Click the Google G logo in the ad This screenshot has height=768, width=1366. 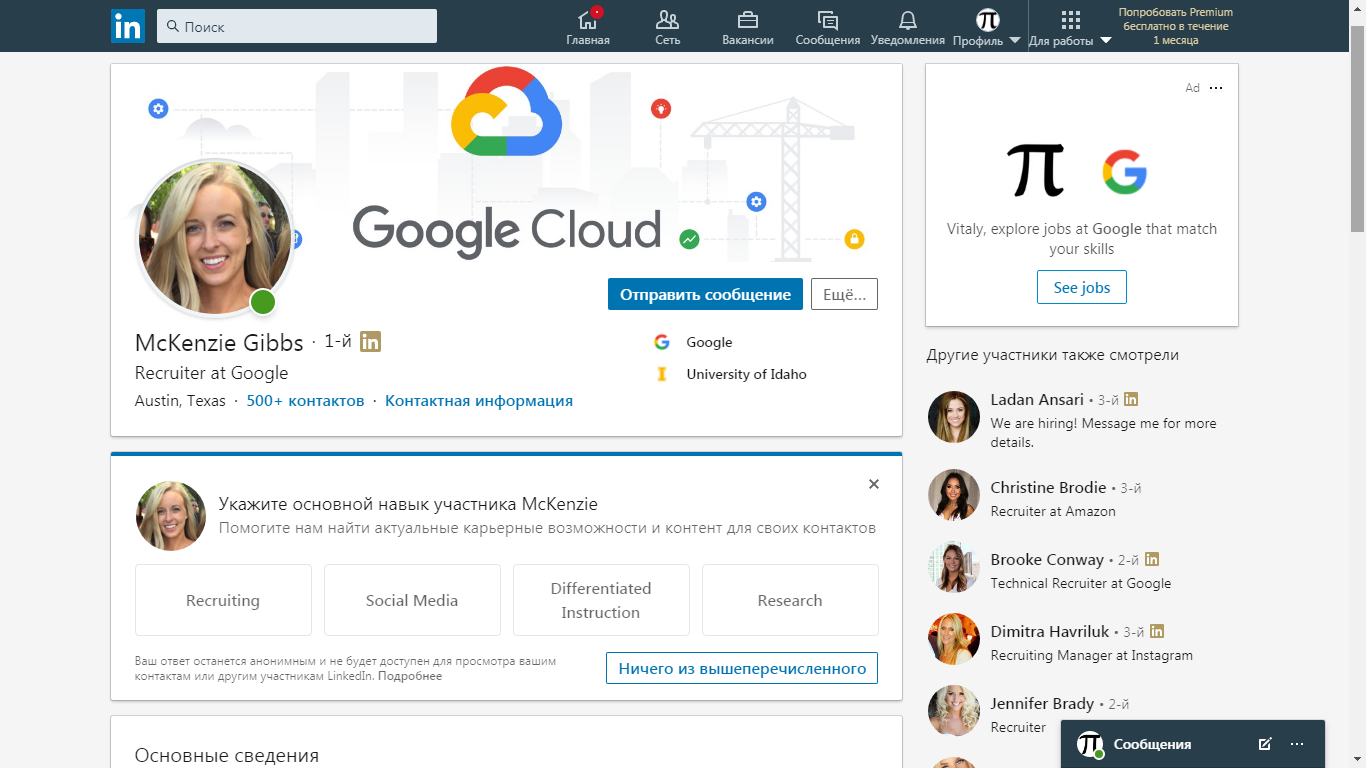pos(1124,172)
